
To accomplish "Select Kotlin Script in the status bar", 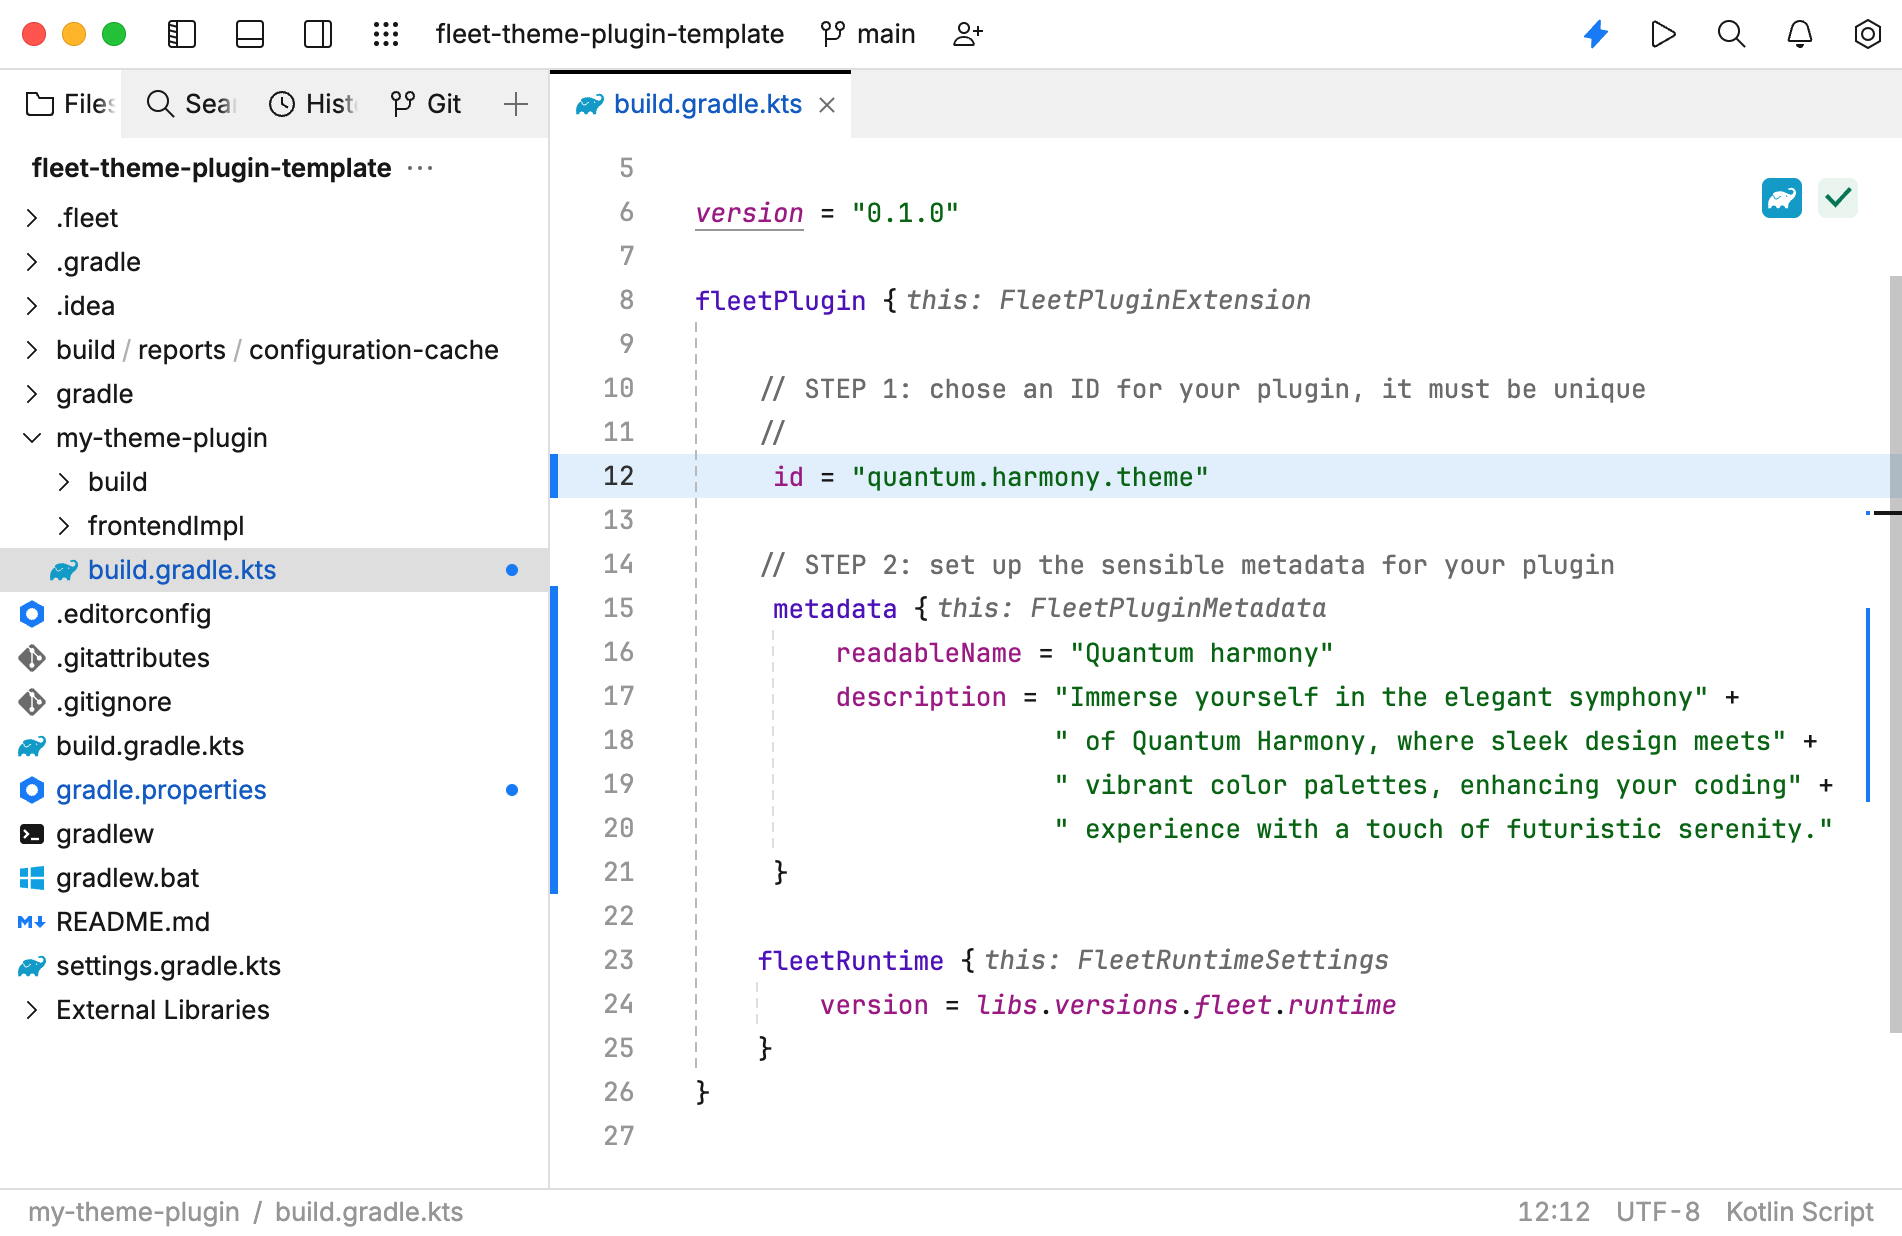I will click(x=1799, y=1211).
